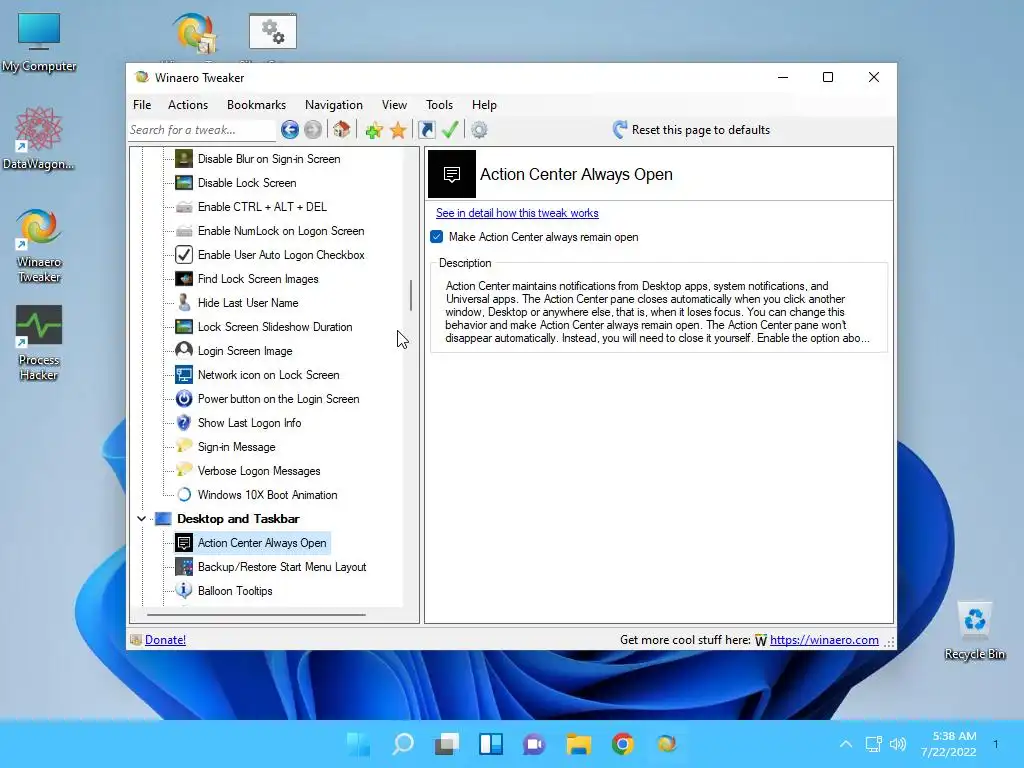The height and width of the screenshot is (768, 1024).
Task: Open Chrome from the taskbar
Action: pyautogui.click(x=623, y=744)
